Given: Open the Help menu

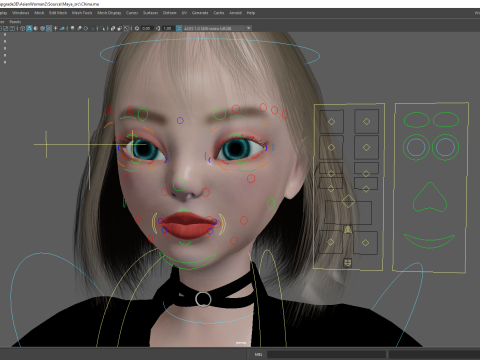Looking at the screenshot, I should pos(251,13).
